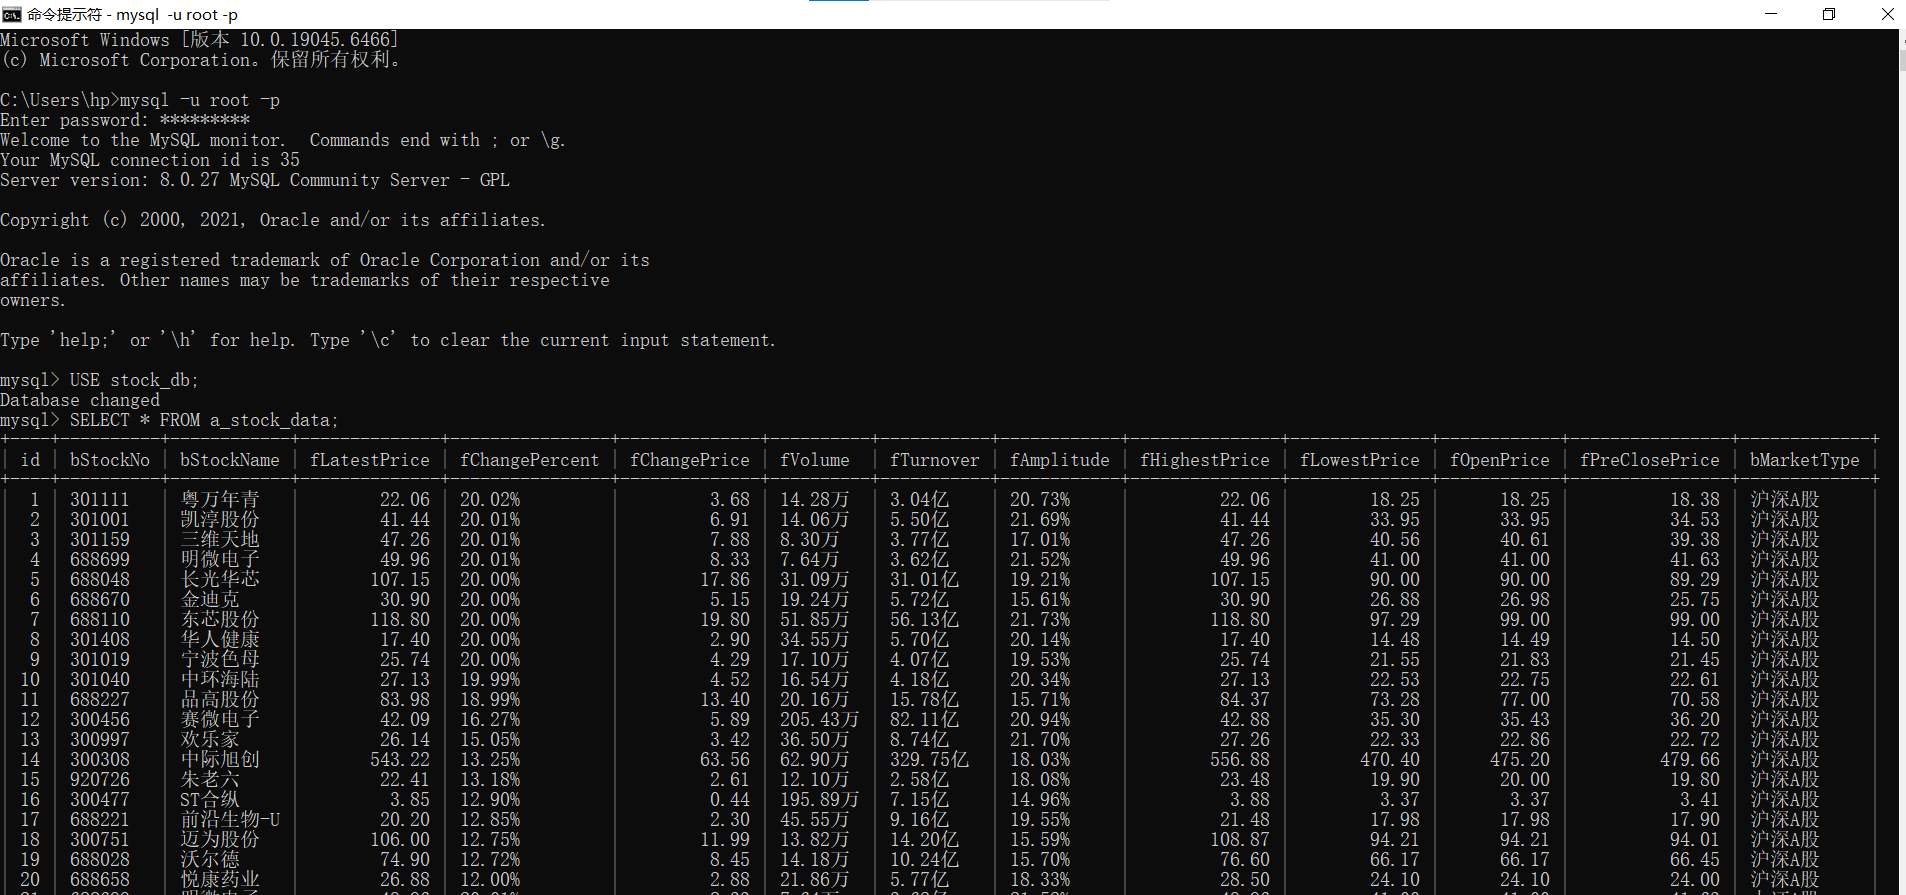Click the 'fVolume' column header
The height and width of the screenshot is (895, 1906).
pyautogui.click(x=815, y=460)
